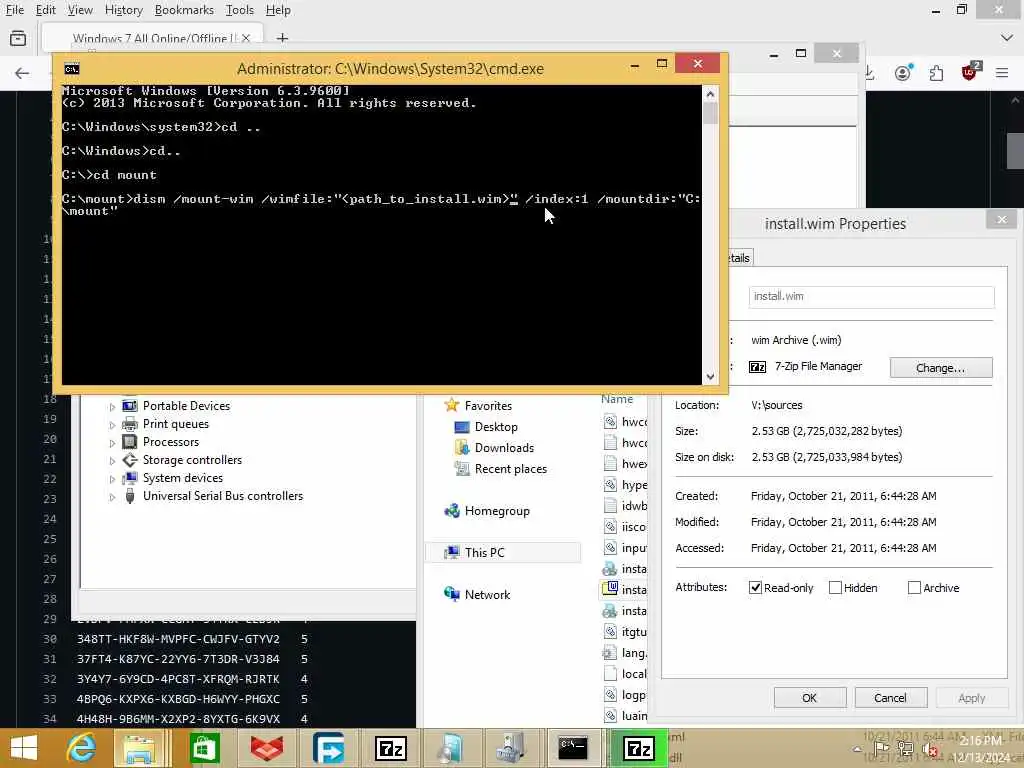Screen dimensions: 1024x768
Task: Click the 7-Zip File Manager icon in Properties
Action: click(x=758, y=367)
